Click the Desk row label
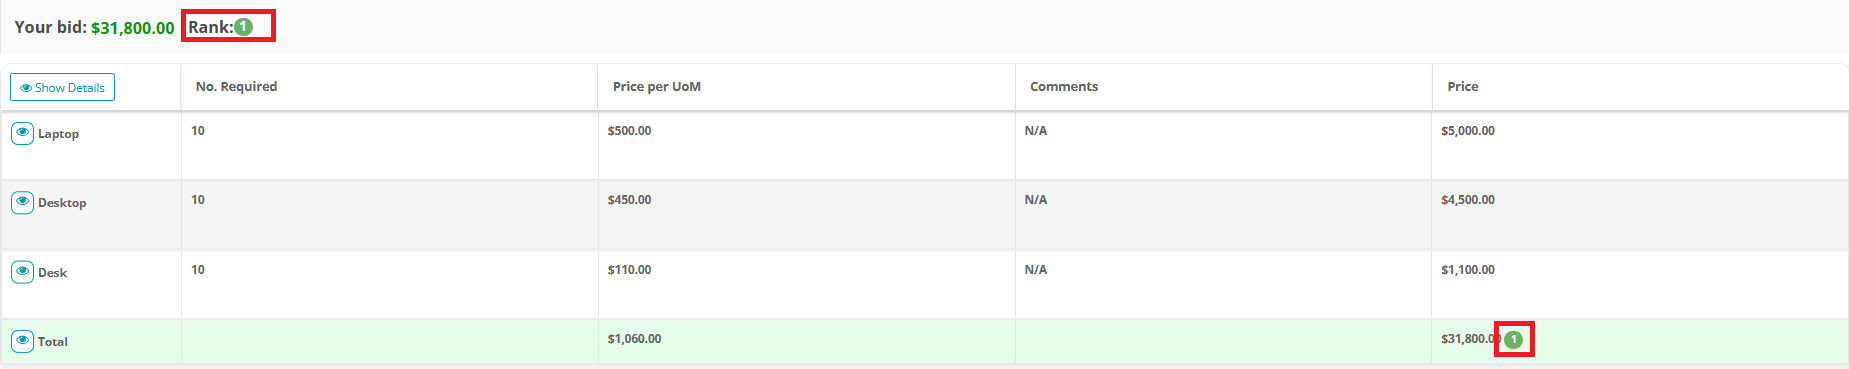 (52, 273)
